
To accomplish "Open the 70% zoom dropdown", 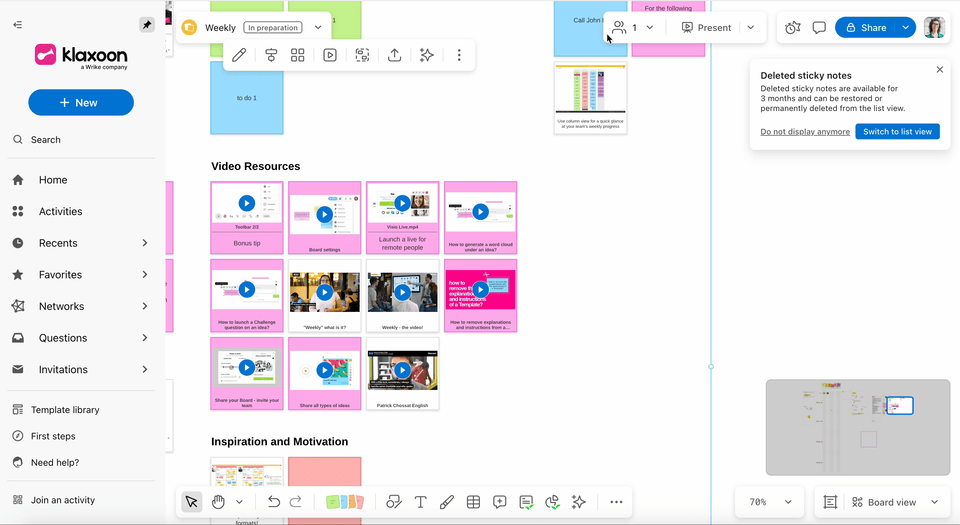I will (770, 502).
